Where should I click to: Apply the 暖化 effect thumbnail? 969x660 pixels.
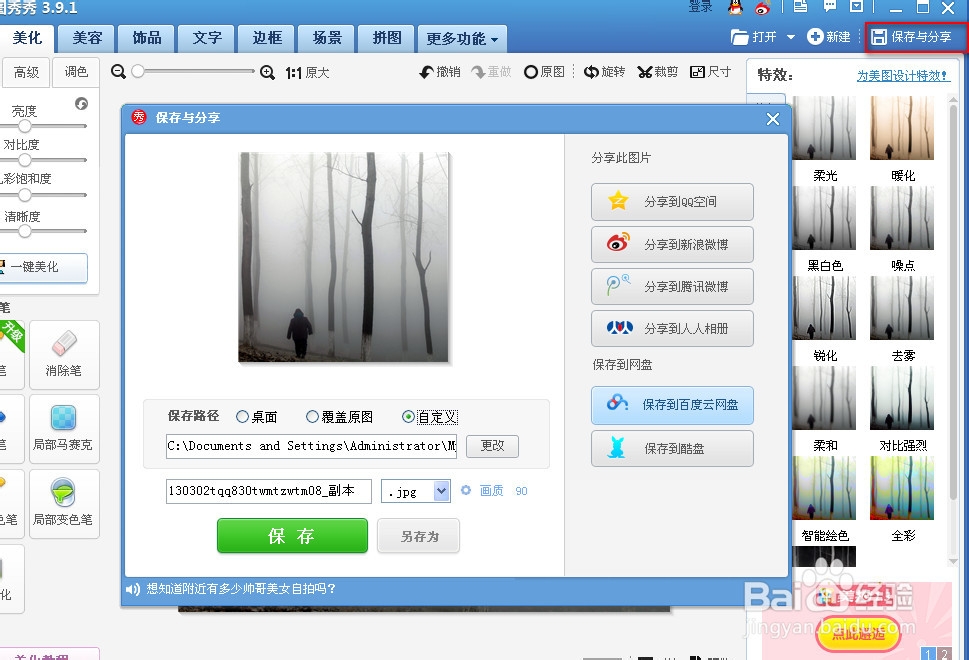tap(902, 128)
